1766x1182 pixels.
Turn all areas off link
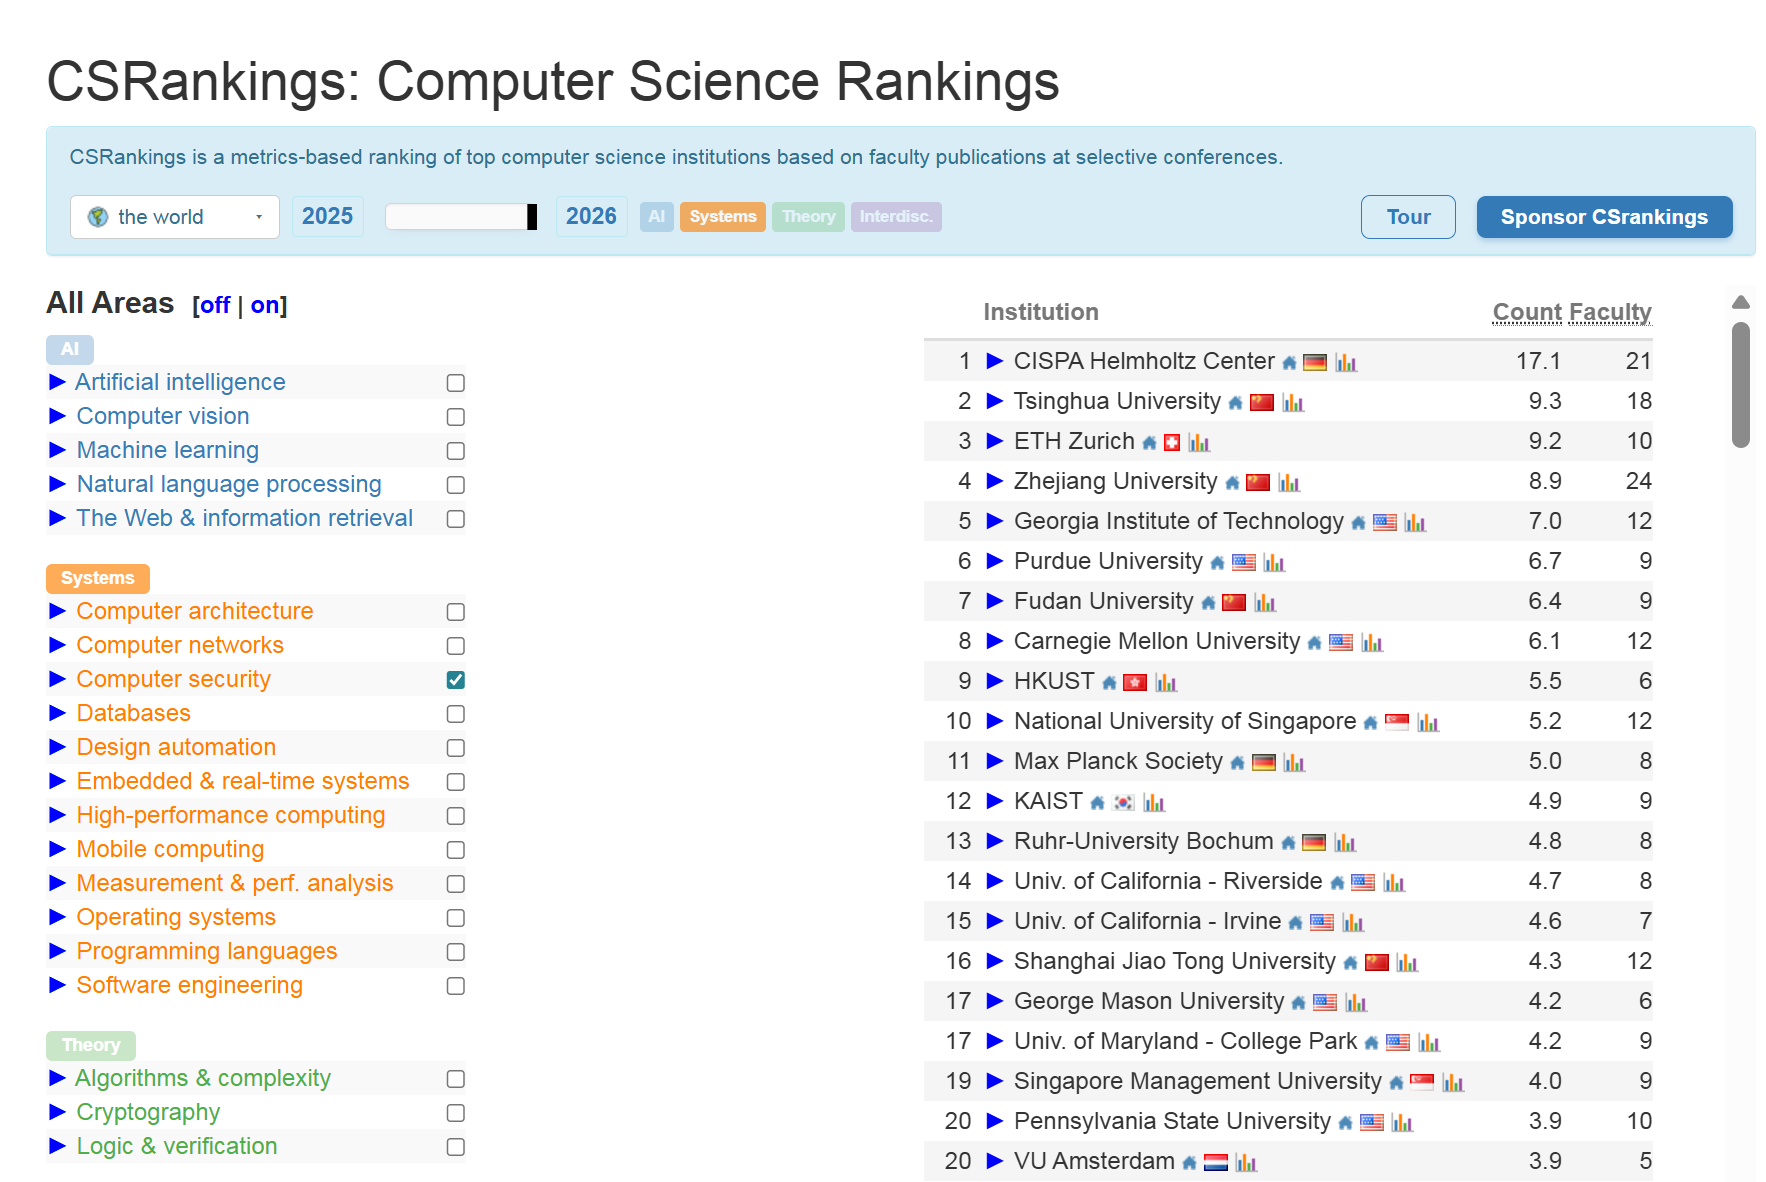[x=215, y=305]
